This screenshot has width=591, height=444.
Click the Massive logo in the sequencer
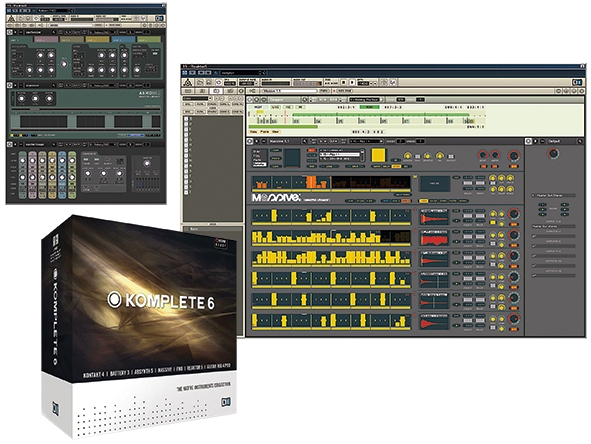[276, 198]
